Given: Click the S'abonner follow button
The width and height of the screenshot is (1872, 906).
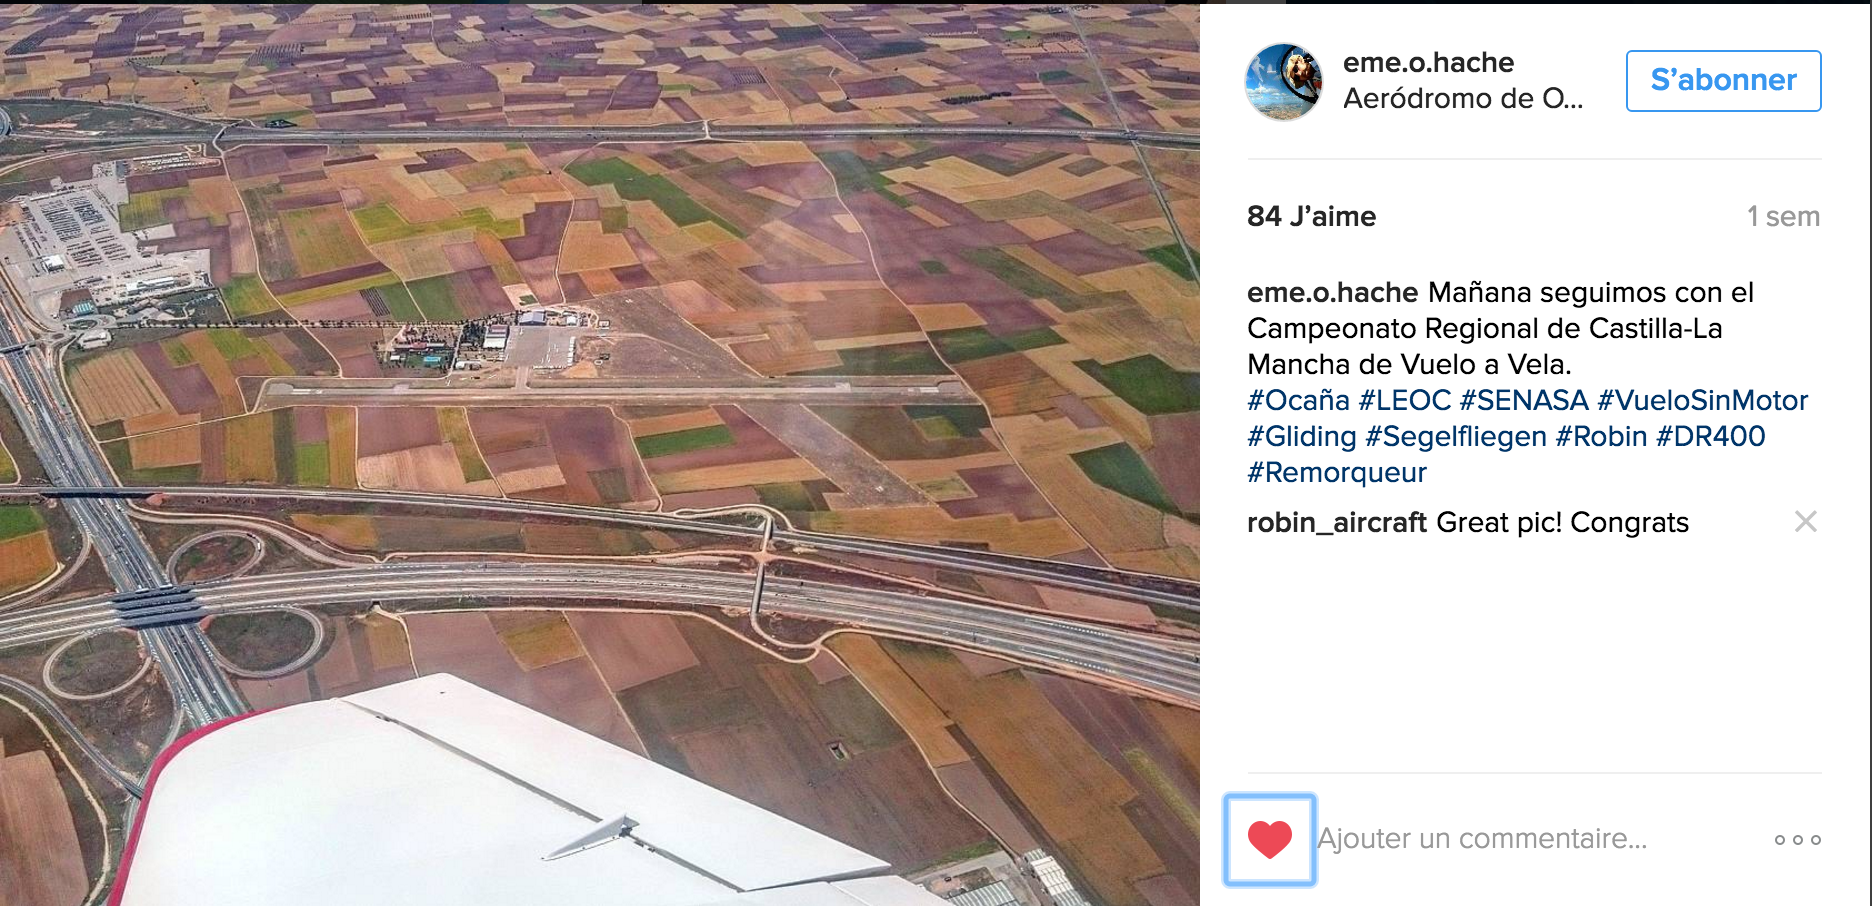Looking at the screenshot, I should [x=1723, y=80].
